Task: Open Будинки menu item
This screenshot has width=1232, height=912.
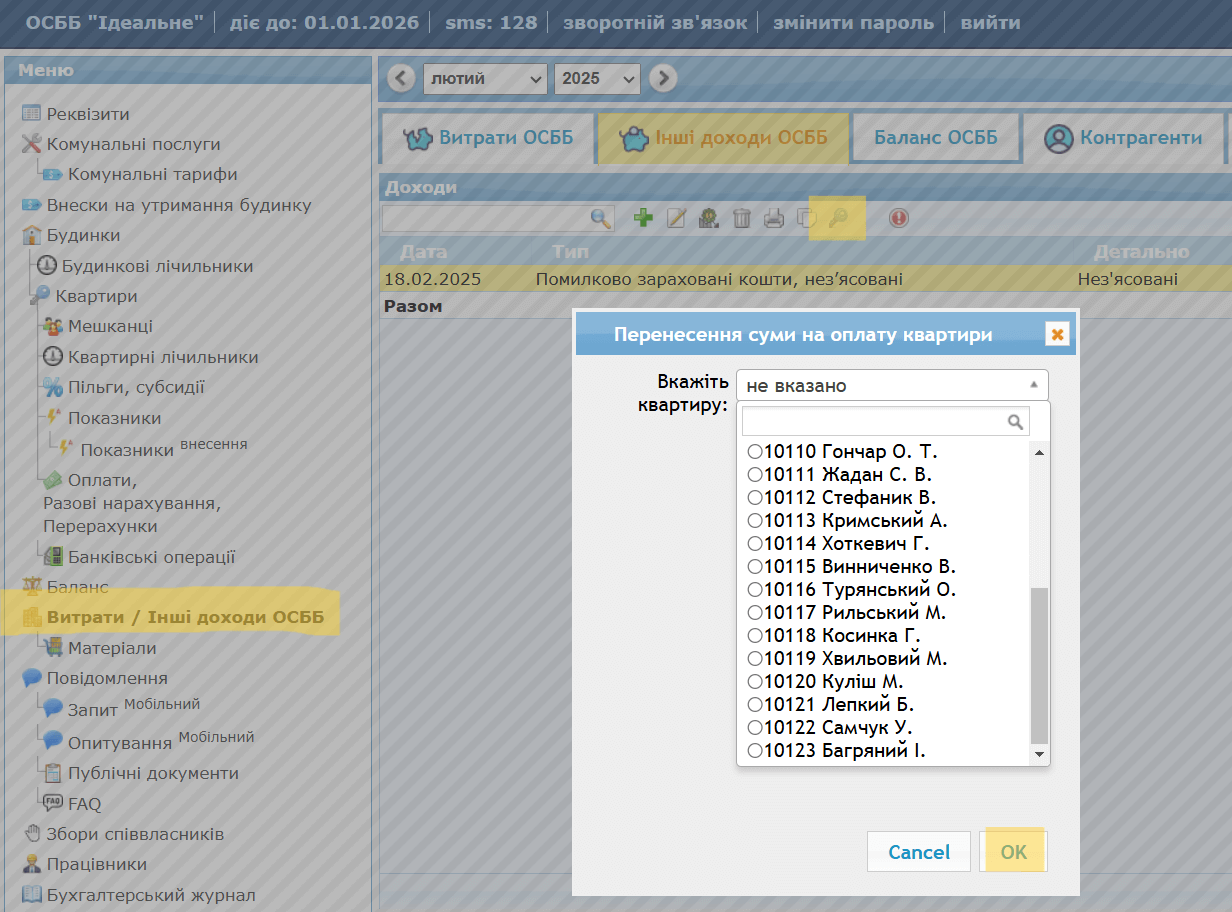Action: coord(83,235)
